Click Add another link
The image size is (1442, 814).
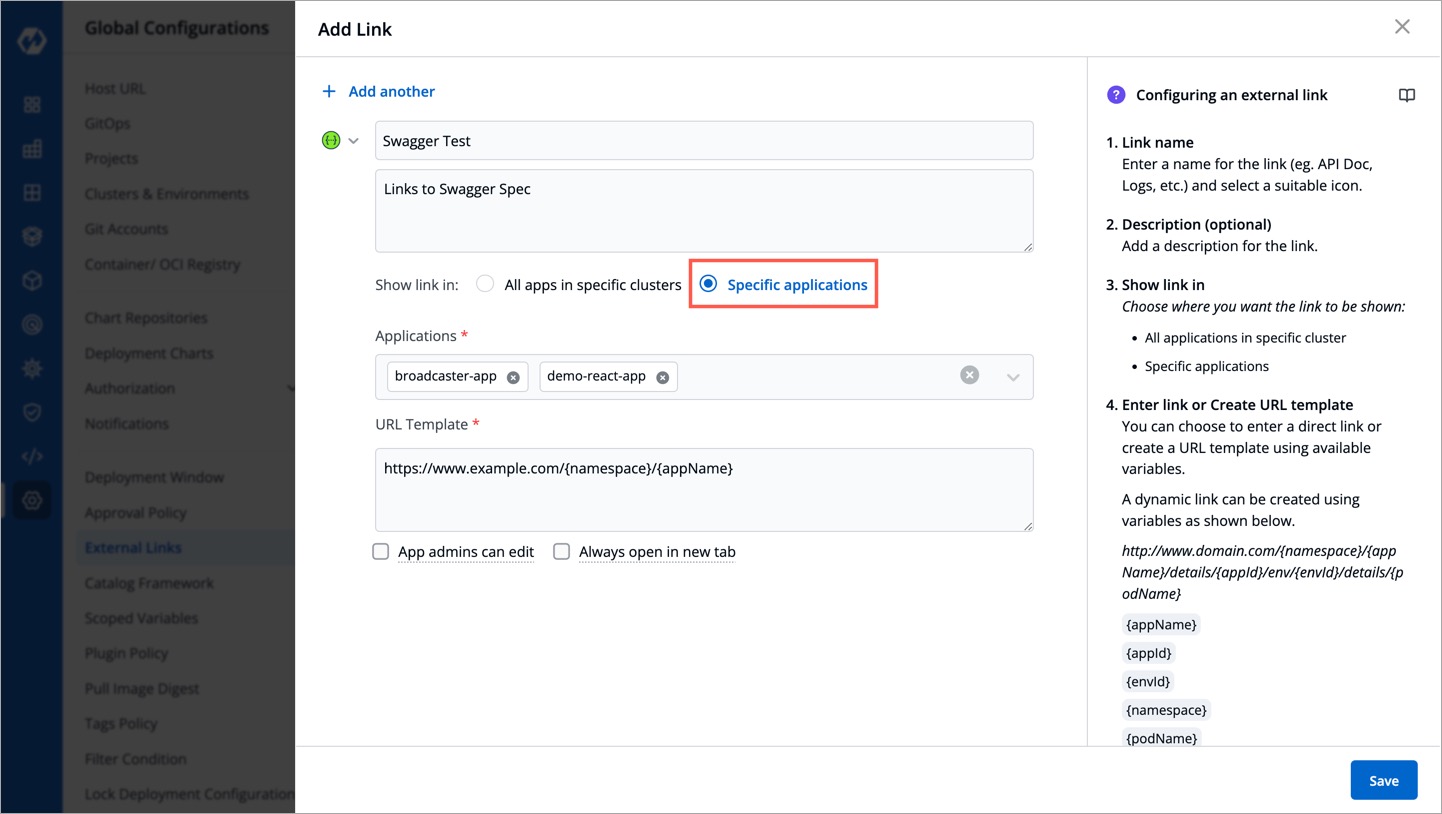[x=391, y=92]
